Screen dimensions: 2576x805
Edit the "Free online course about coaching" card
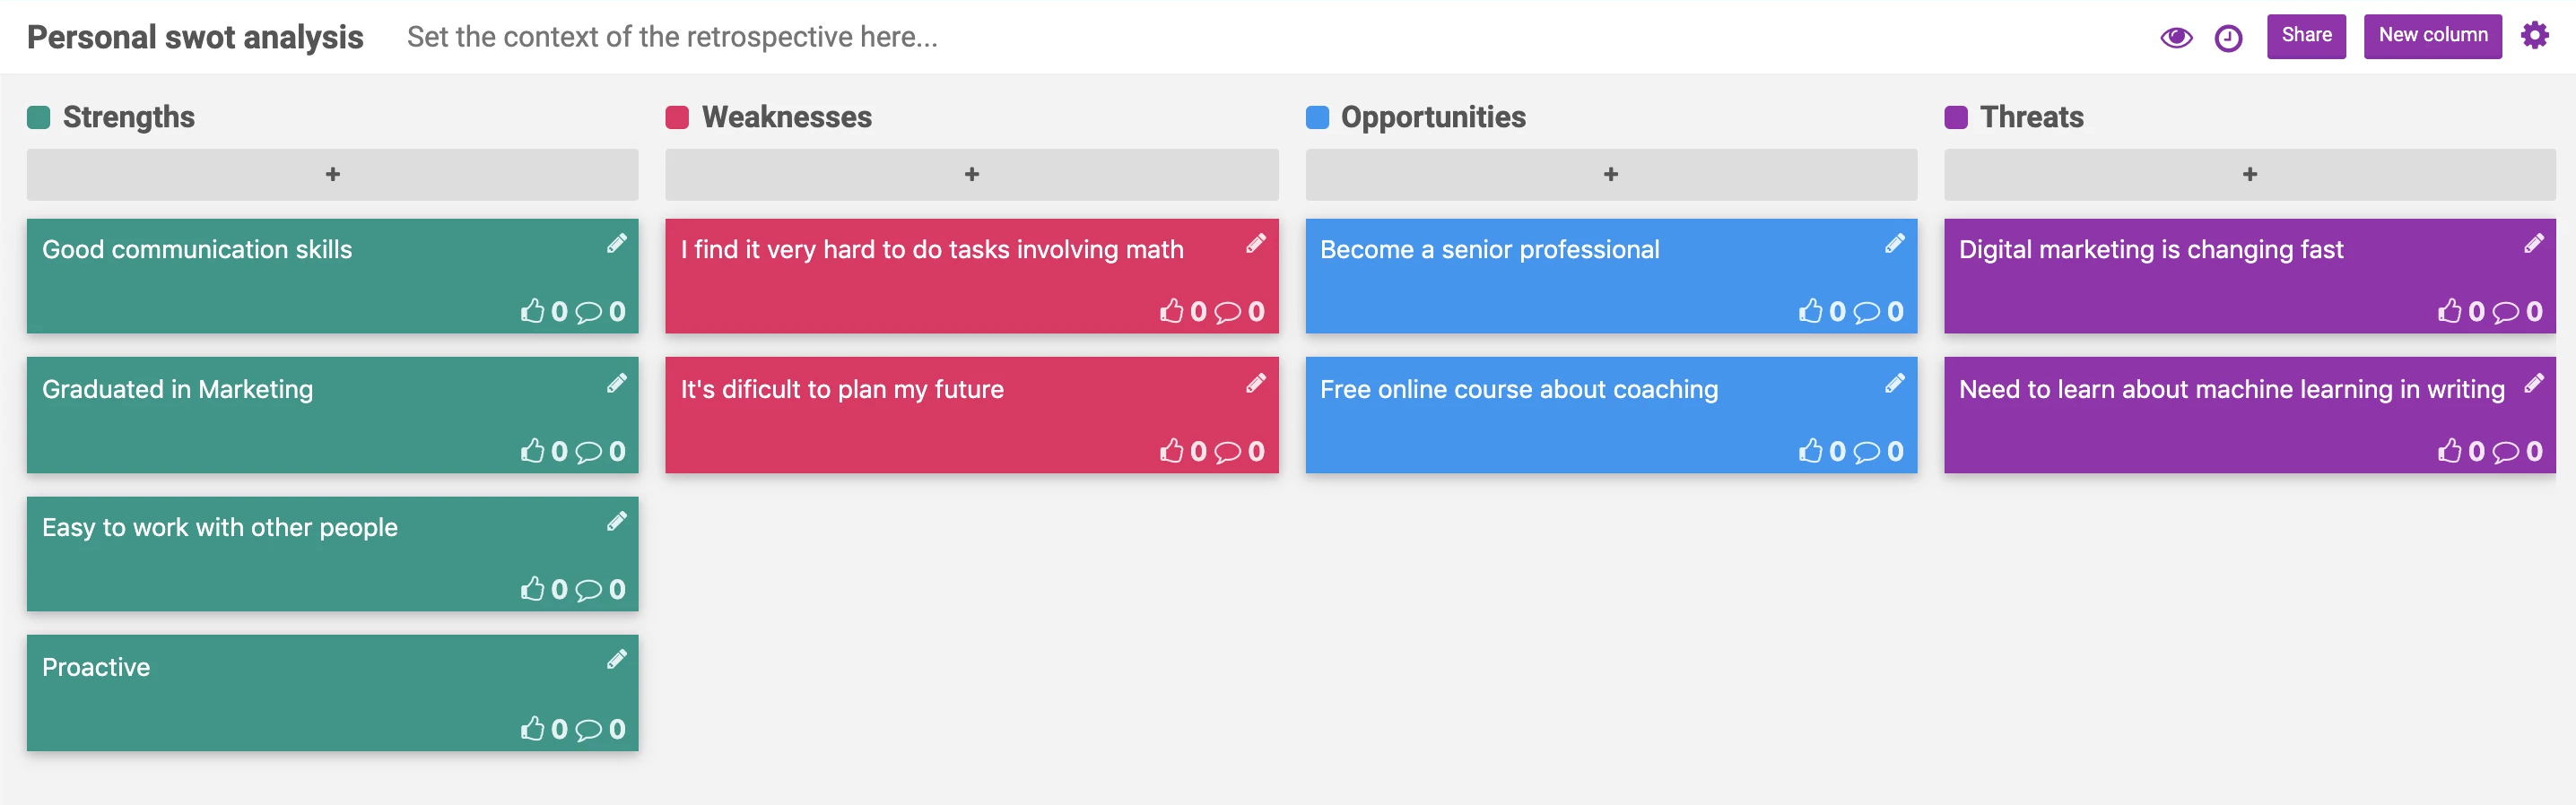1896,382
